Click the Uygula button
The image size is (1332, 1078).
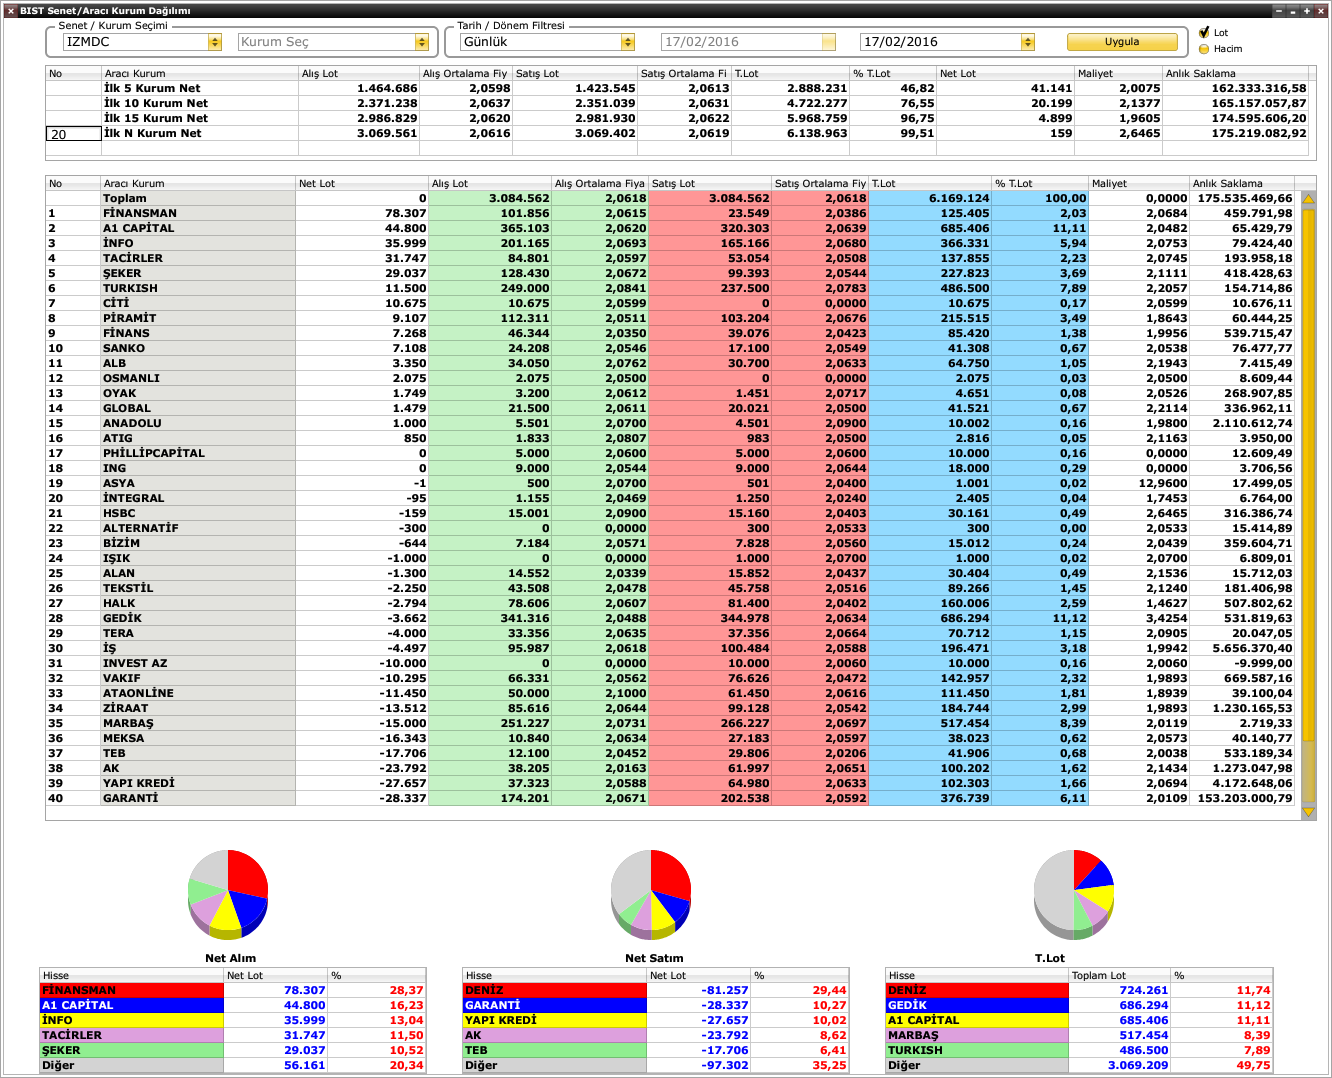[1122, 42]
